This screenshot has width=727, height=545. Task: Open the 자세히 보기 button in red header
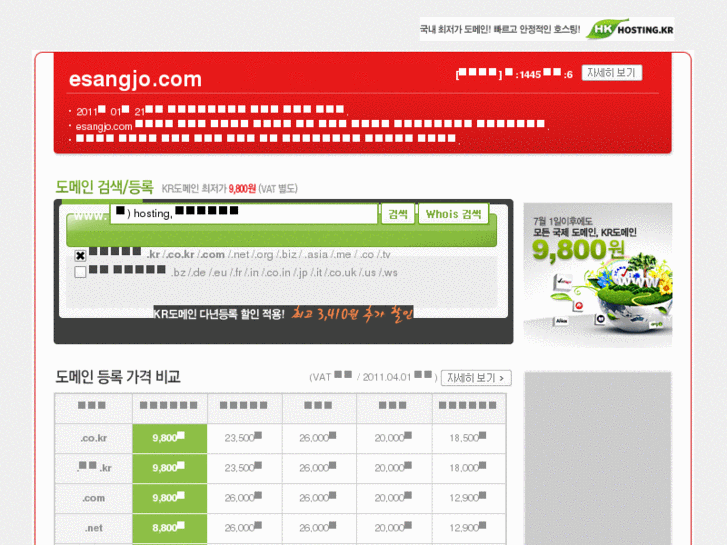(612, 73)
